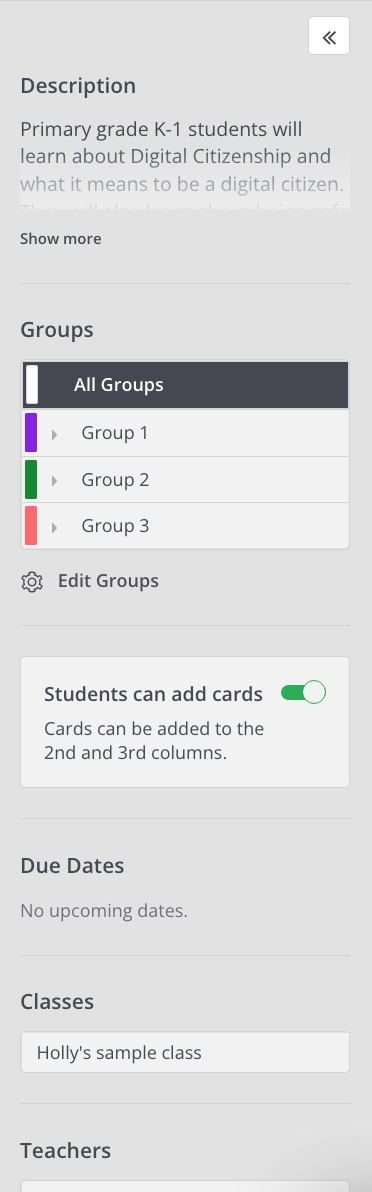
Task: Show more of the description text
Action: point(61,239)
